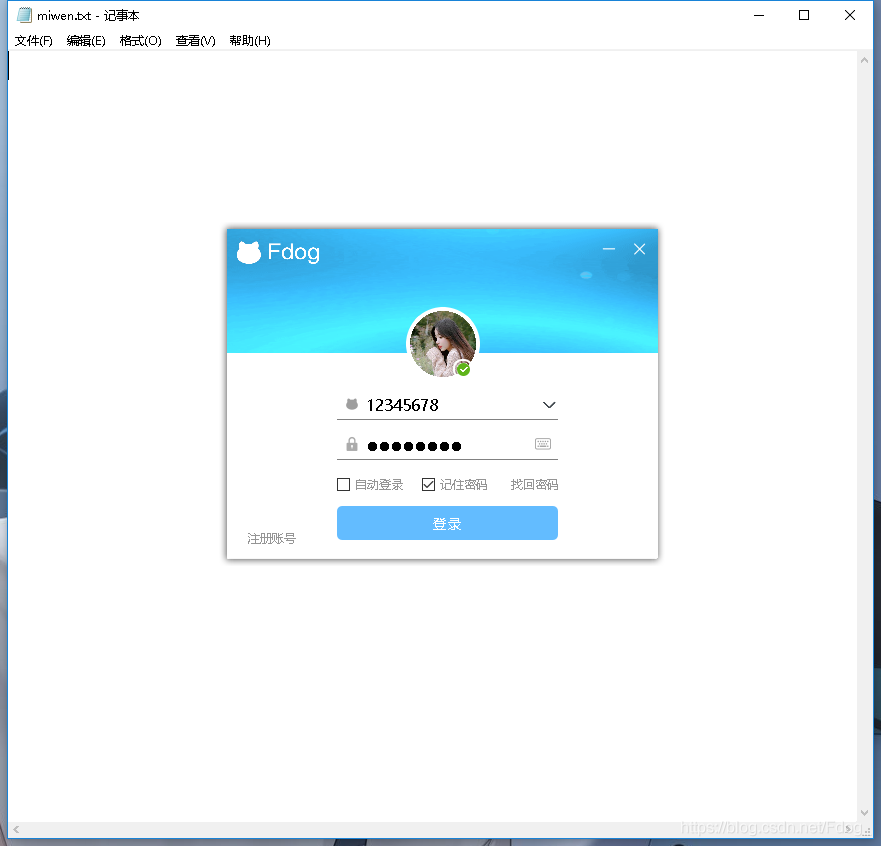Click the 登录 button
Screen dimensions: 881x846
447,523
